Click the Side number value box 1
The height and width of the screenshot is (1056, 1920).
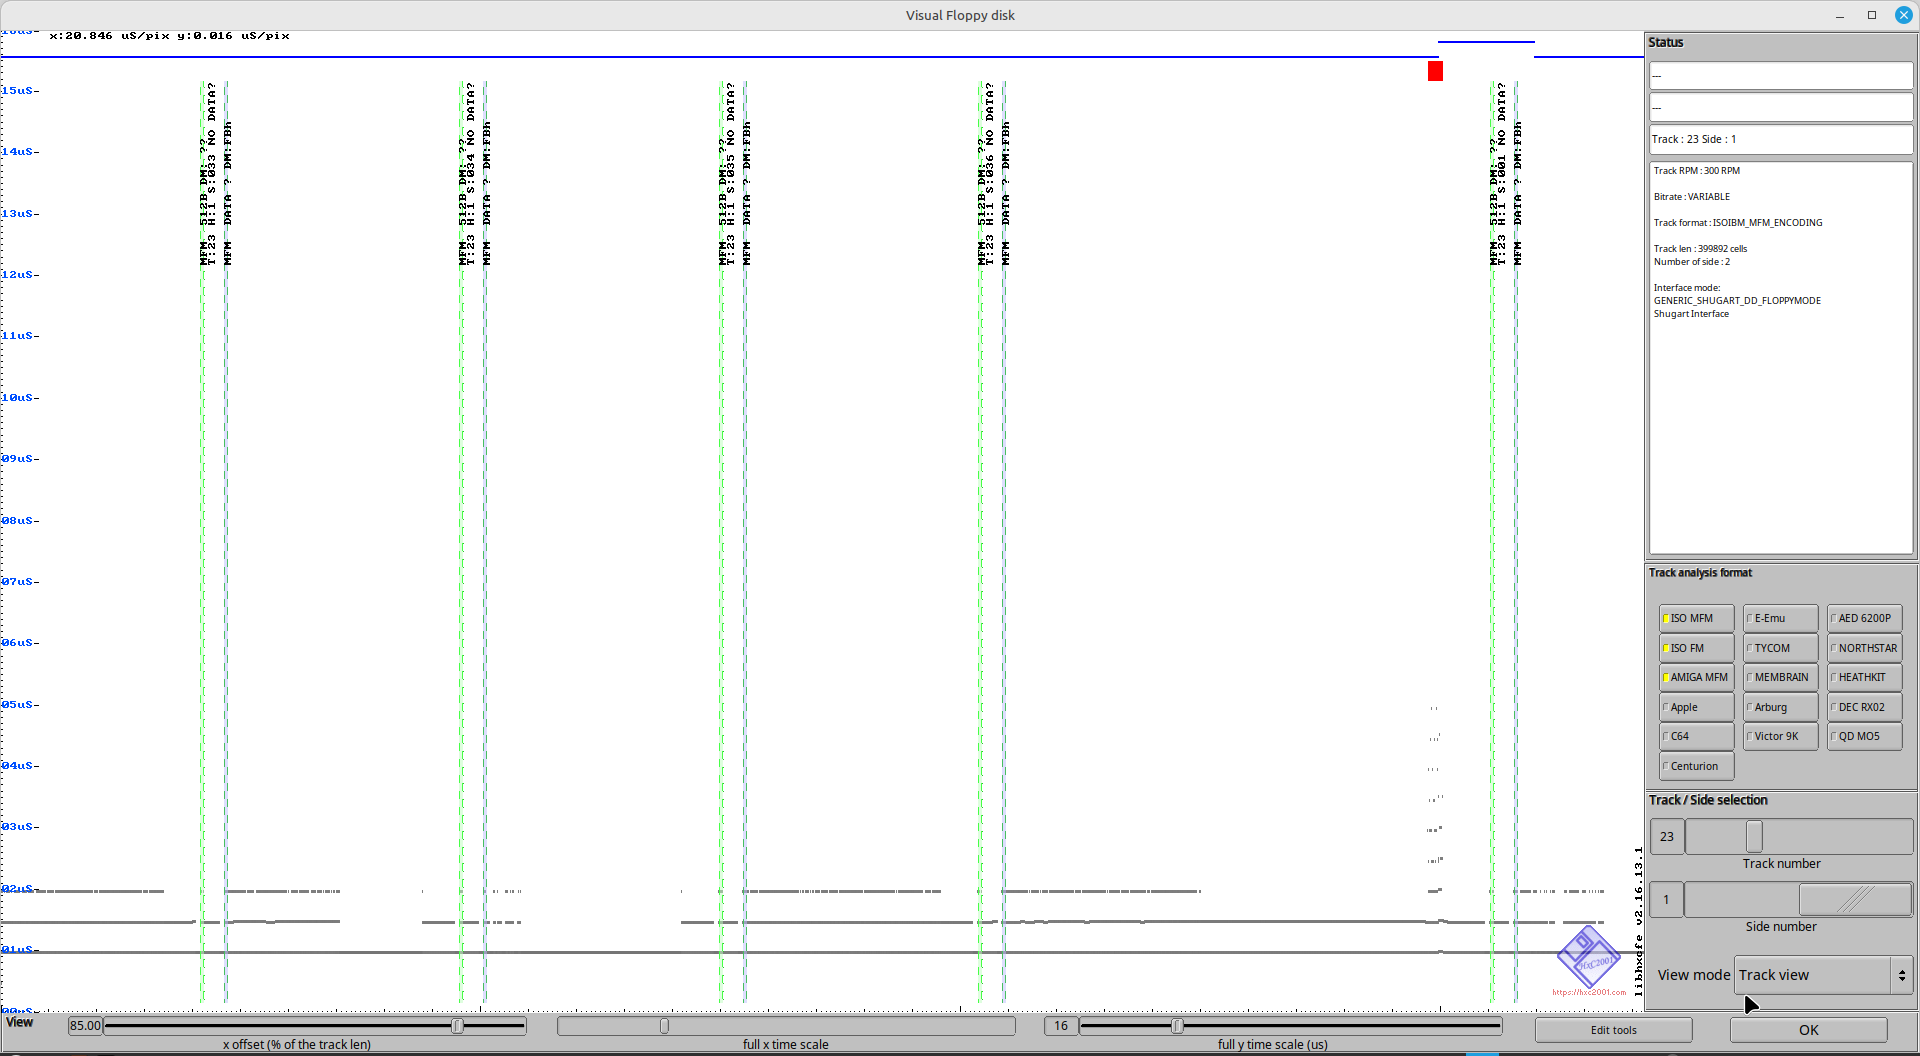(1666, 899)
